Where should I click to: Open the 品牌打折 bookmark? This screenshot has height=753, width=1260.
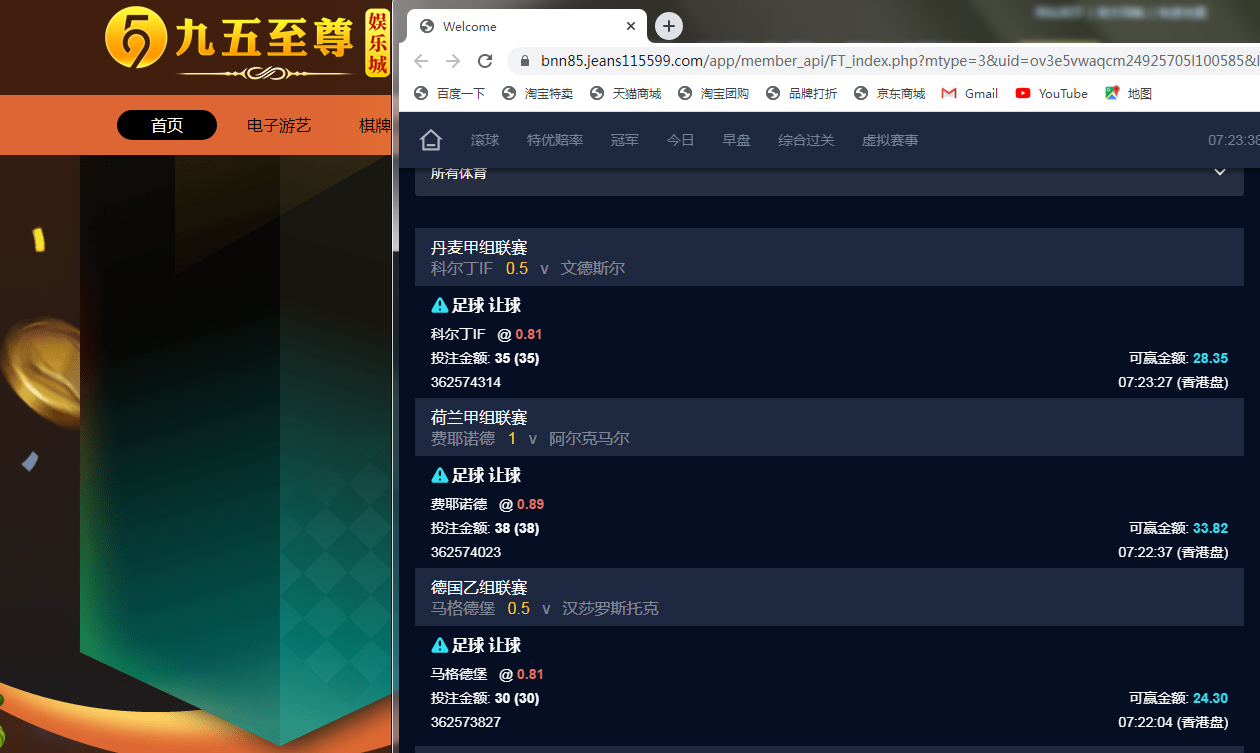pyautogui.click(x=801, y=93)
